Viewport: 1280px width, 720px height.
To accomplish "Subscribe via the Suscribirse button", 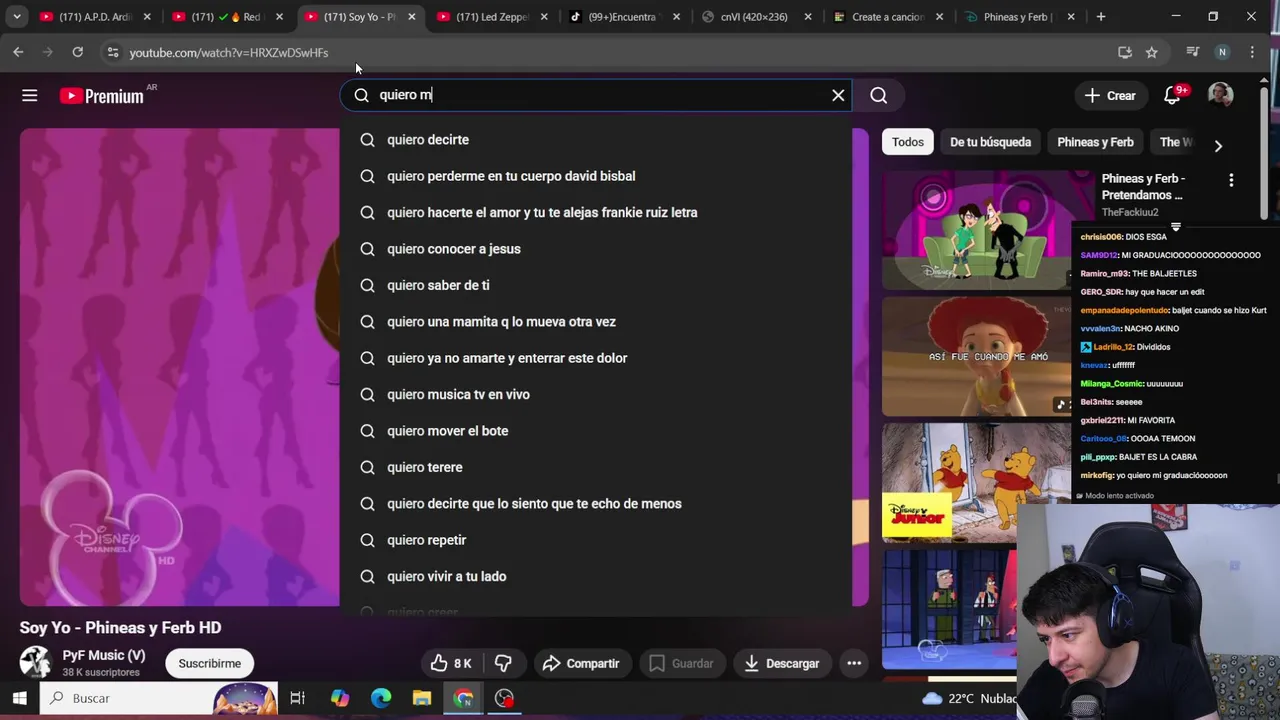I will click(209, 663).
